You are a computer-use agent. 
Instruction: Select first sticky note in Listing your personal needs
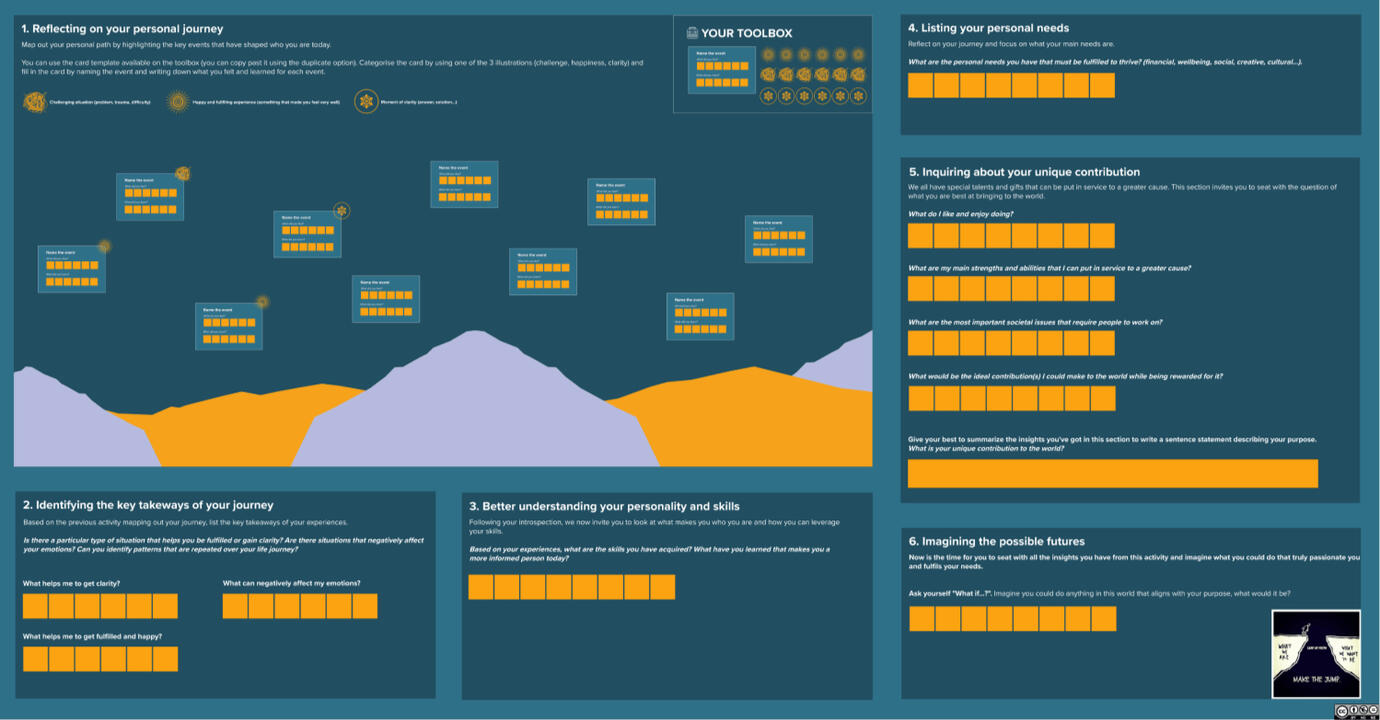pyautogui.click(x=920, y=86)
